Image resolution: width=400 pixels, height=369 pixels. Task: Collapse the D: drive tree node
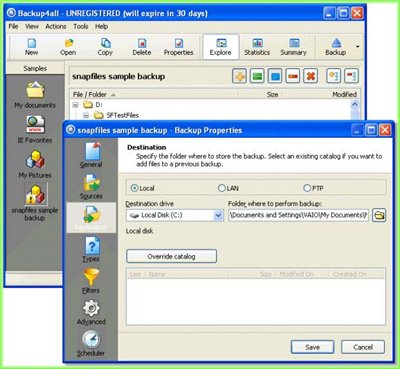point(76,105)
